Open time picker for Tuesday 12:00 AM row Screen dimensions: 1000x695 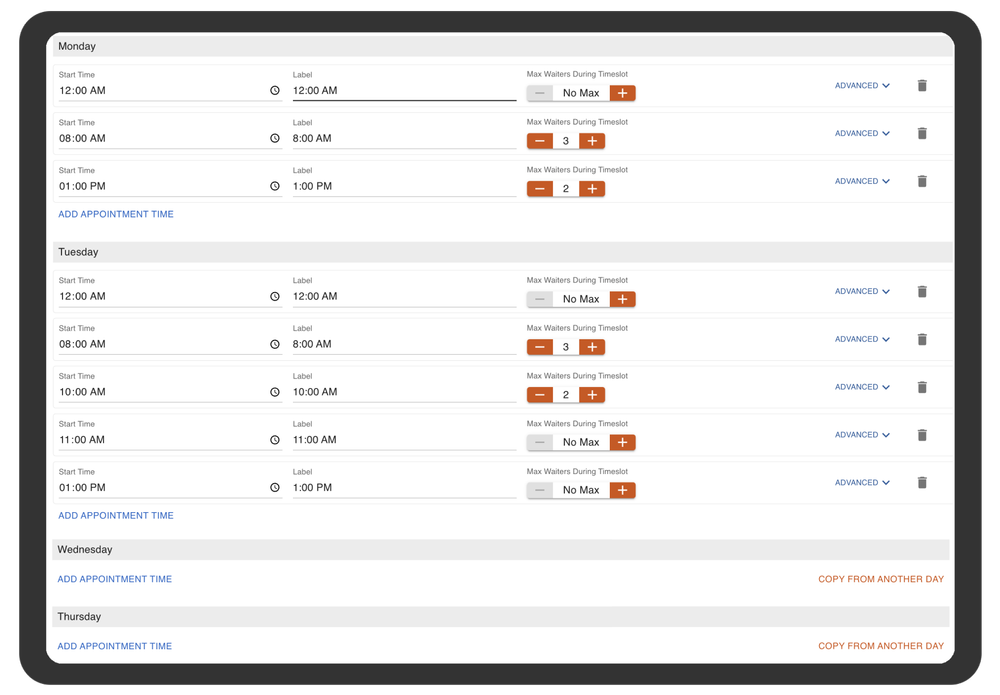click(x=275, y=297)
